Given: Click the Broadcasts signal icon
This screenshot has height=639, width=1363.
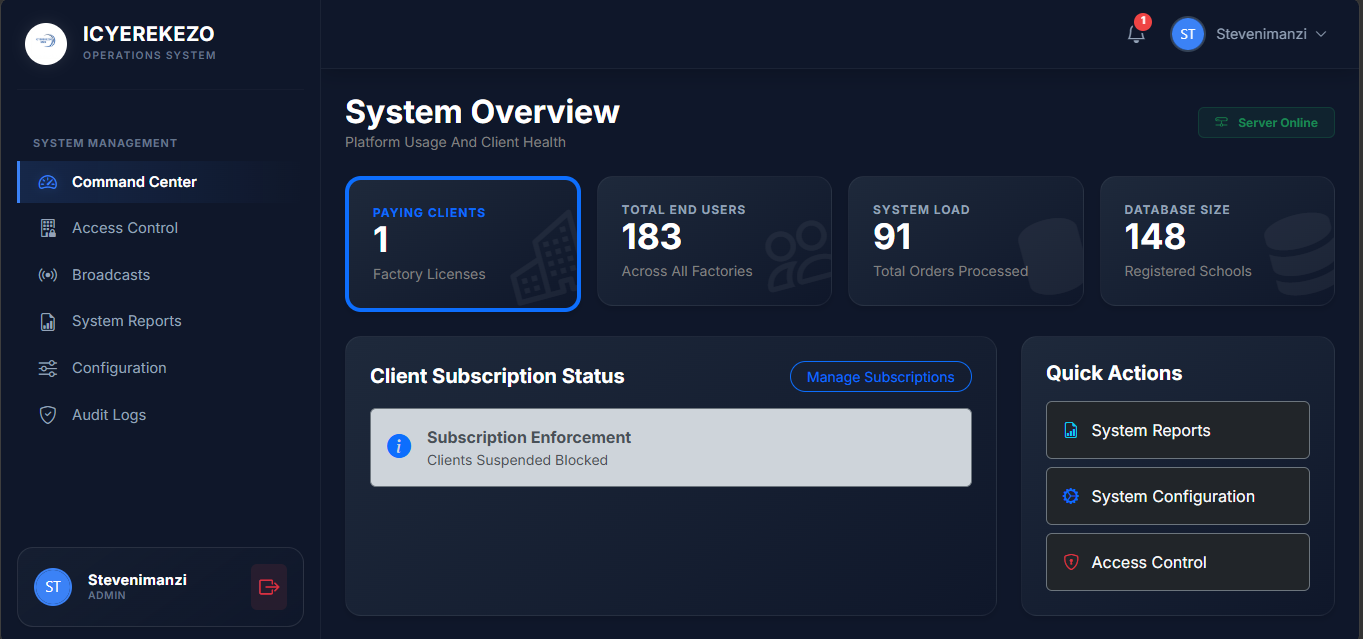Looking at the screenshot, I should tap(48, 275).
